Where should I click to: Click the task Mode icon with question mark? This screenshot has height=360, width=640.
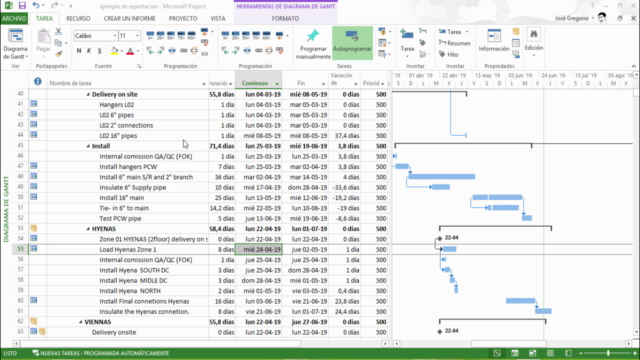point(382,54)
